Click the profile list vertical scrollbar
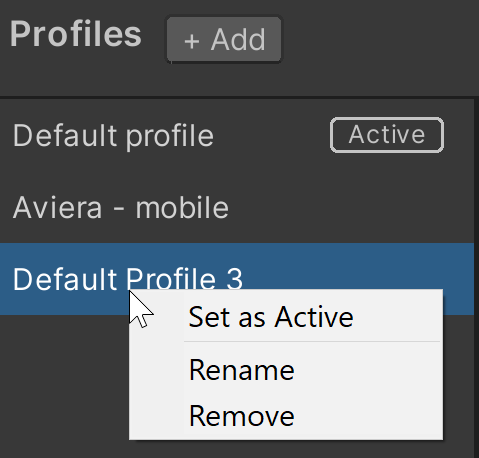 pos(476,278)
